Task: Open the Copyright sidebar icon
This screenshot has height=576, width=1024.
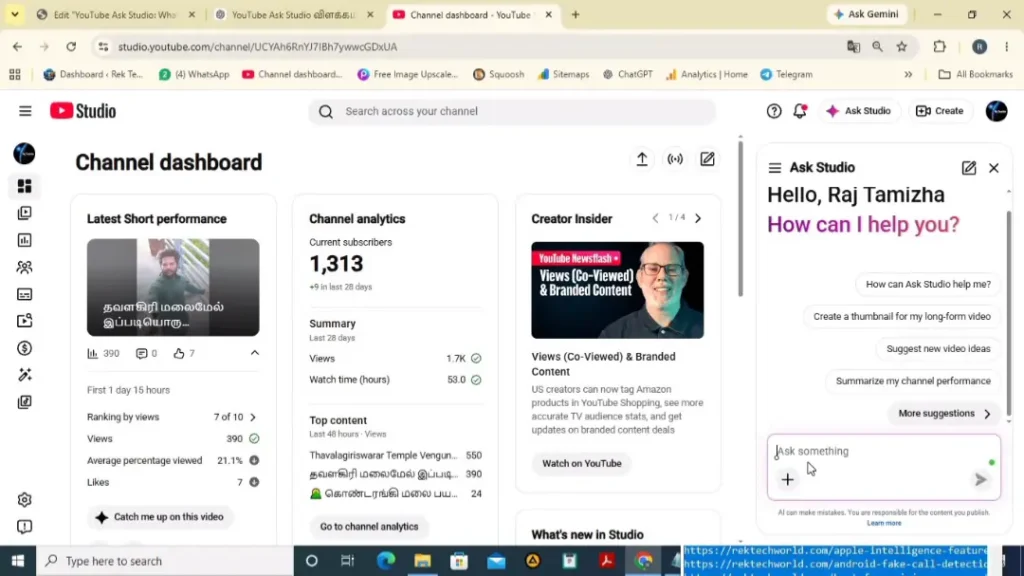Action: pos(24,321)
